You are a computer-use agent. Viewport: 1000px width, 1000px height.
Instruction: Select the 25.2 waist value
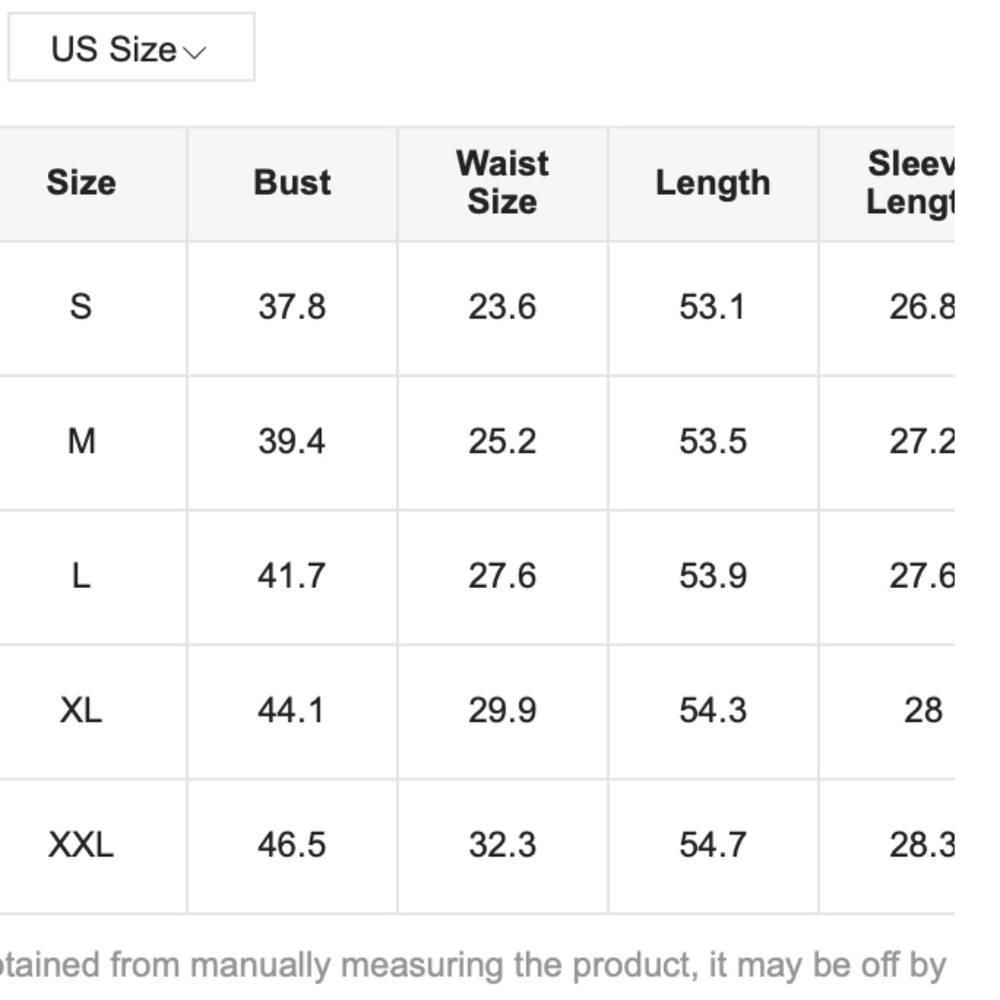(502, 441)
